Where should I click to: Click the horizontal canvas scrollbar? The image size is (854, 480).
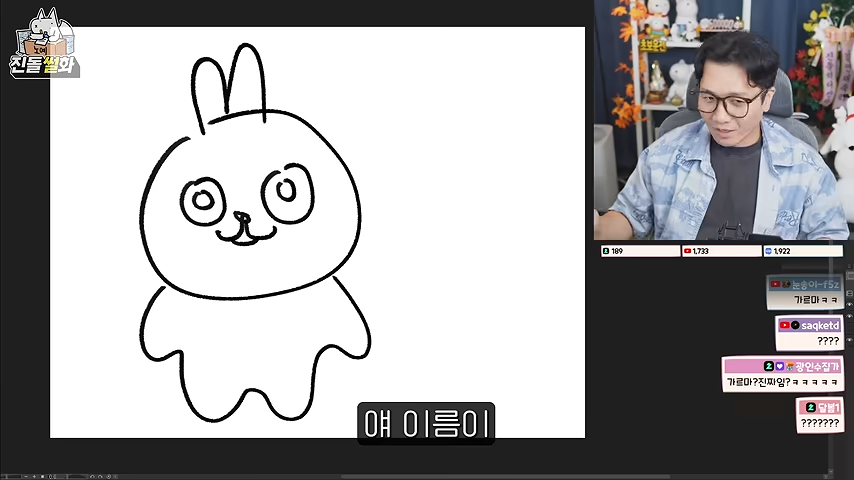pos(505,477)
